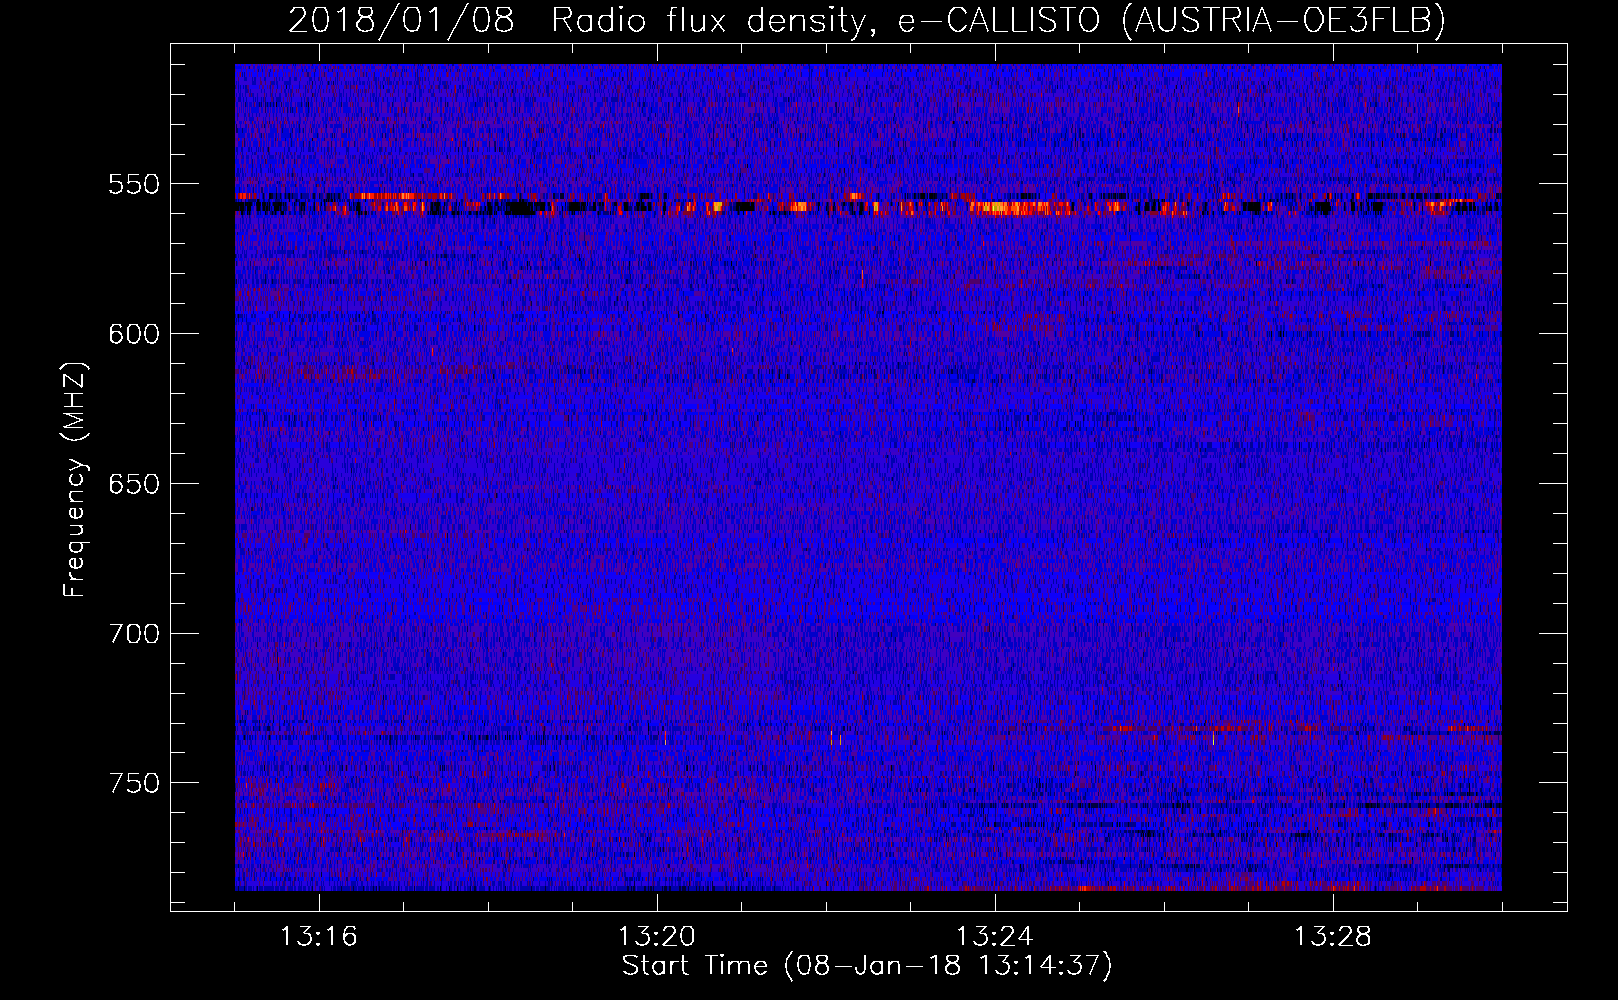Click the '13:20' time tick label

pyautogui.click(x=656, y=937)
